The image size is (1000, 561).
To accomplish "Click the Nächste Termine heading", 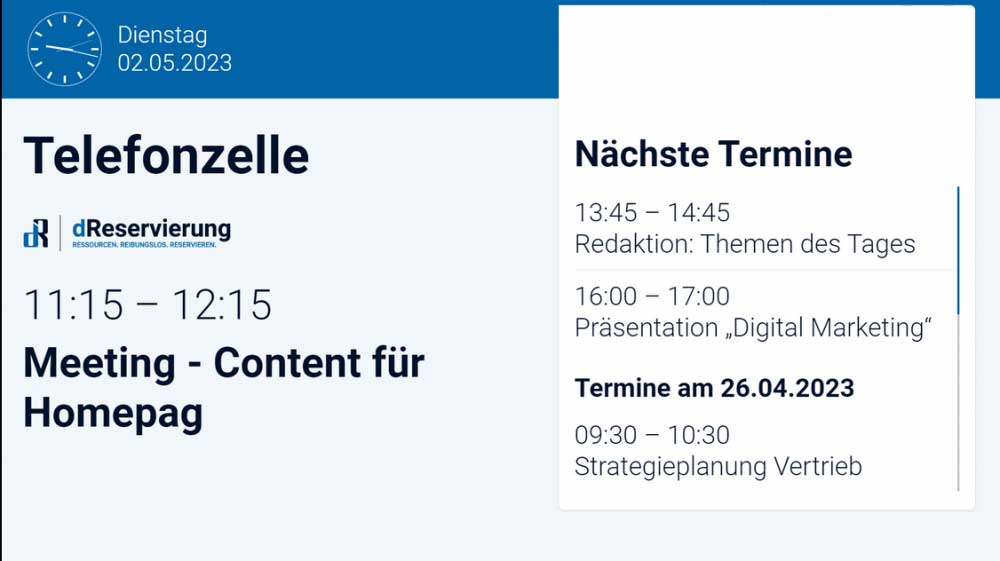I will pos(713,154).
